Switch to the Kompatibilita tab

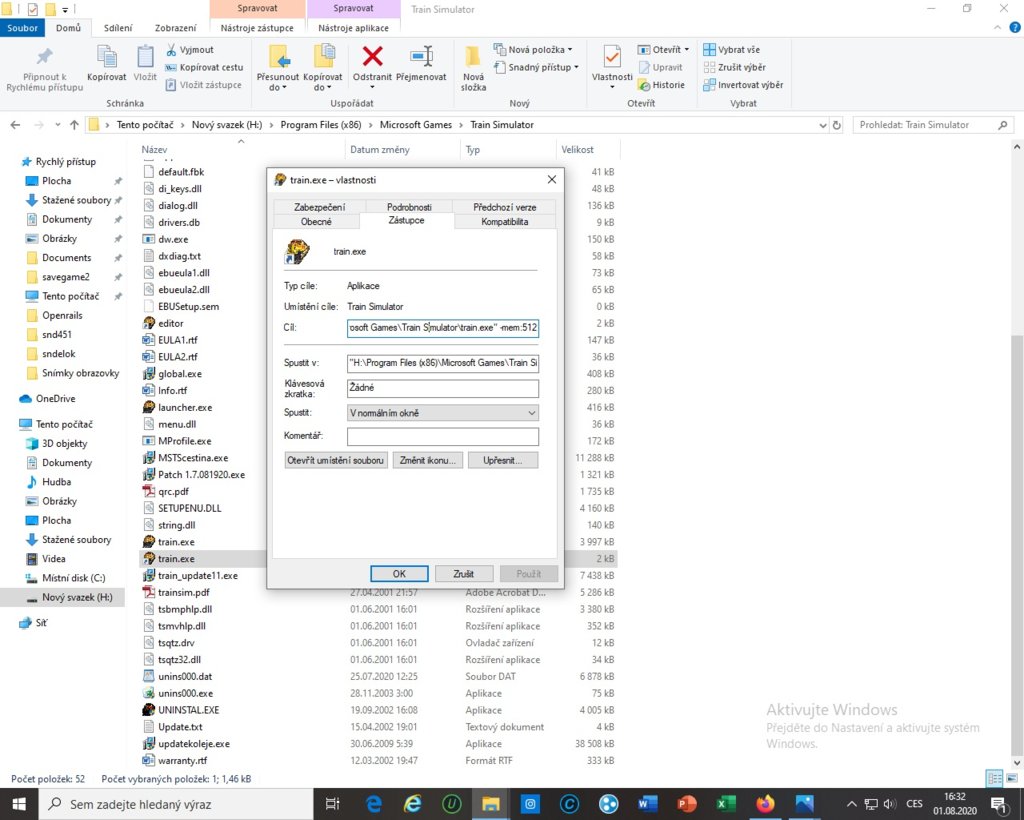505,221
